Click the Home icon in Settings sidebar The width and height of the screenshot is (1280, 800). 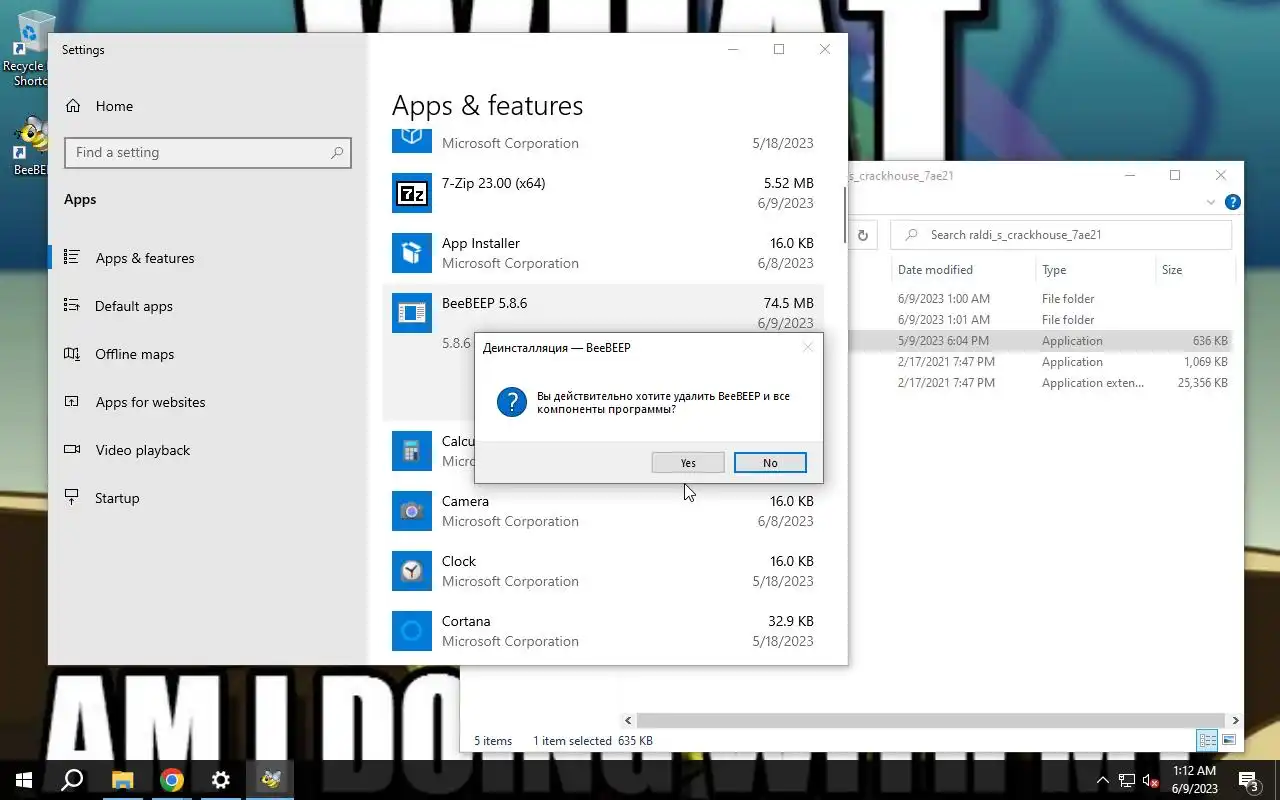(x=72, y=105)
